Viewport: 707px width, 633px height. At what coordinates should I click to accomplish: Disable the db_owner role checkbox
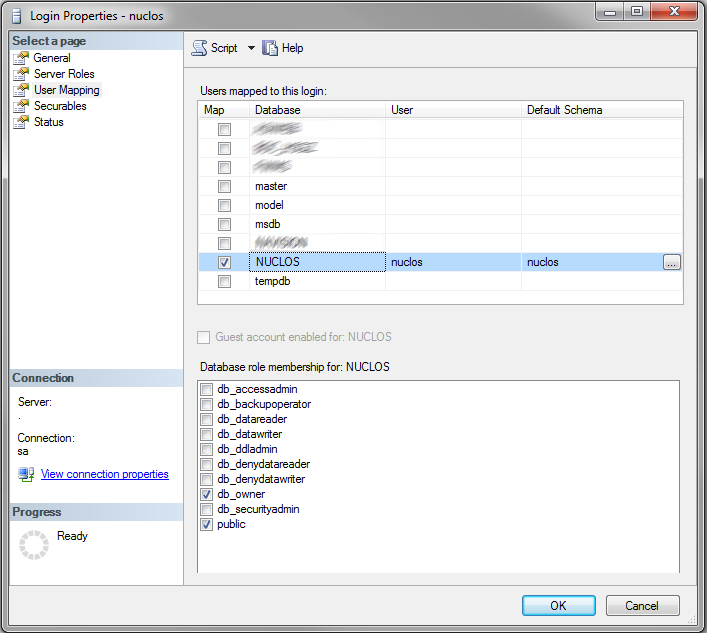point(207,494)
